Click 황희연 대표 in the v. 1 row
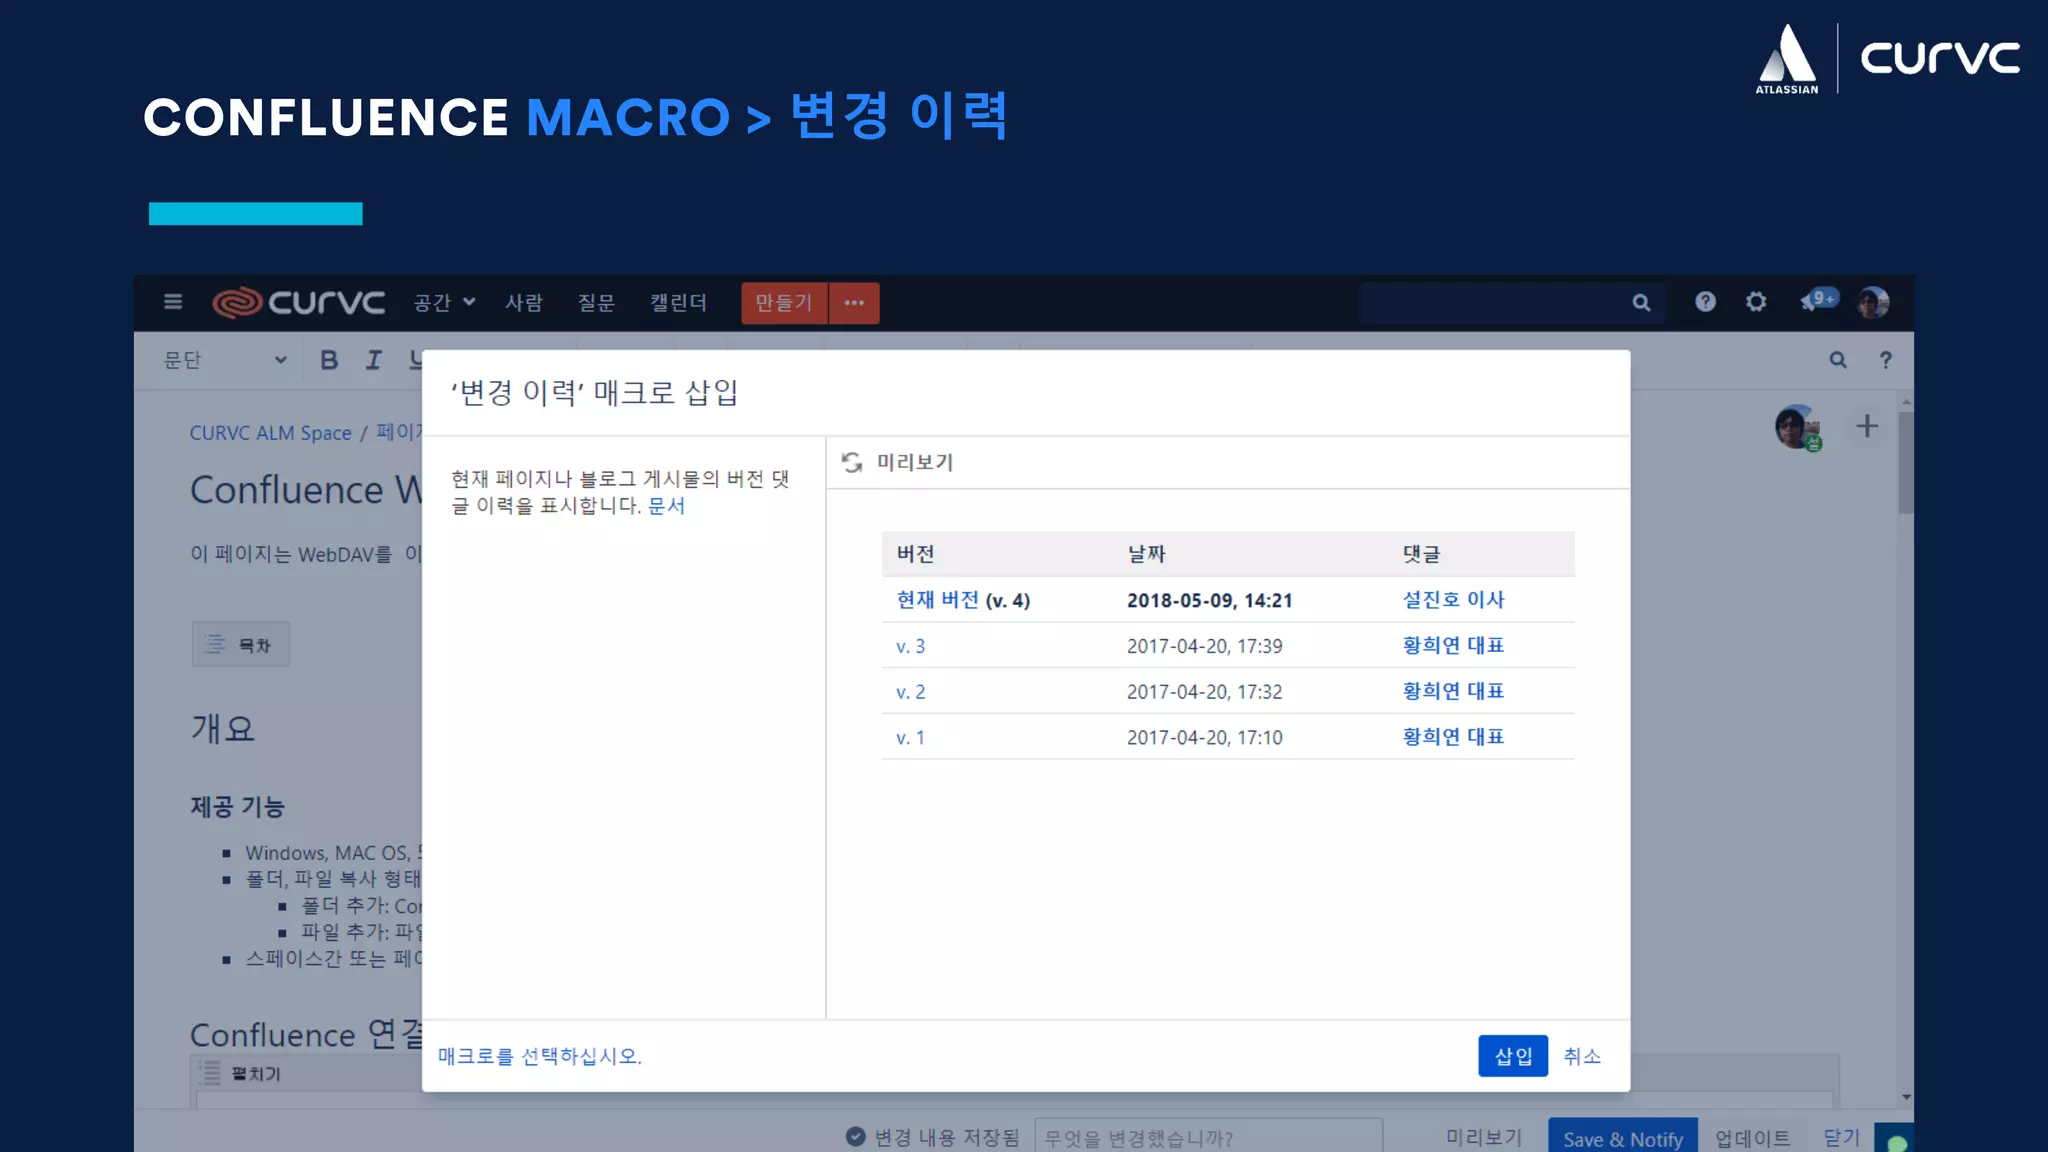2048x1152 pixels. 1453,737
